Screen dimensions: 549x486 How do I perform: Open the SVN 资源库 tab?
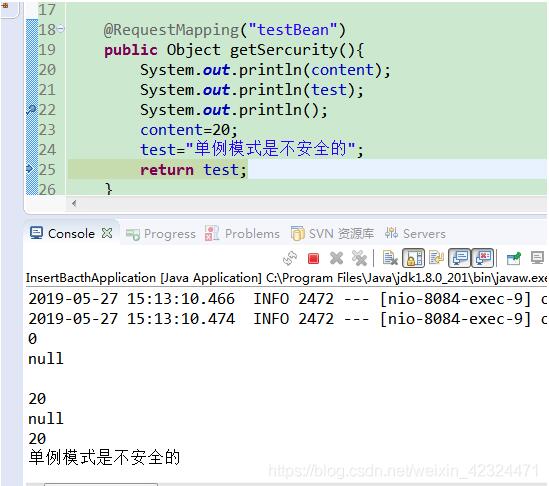point(332,234)
